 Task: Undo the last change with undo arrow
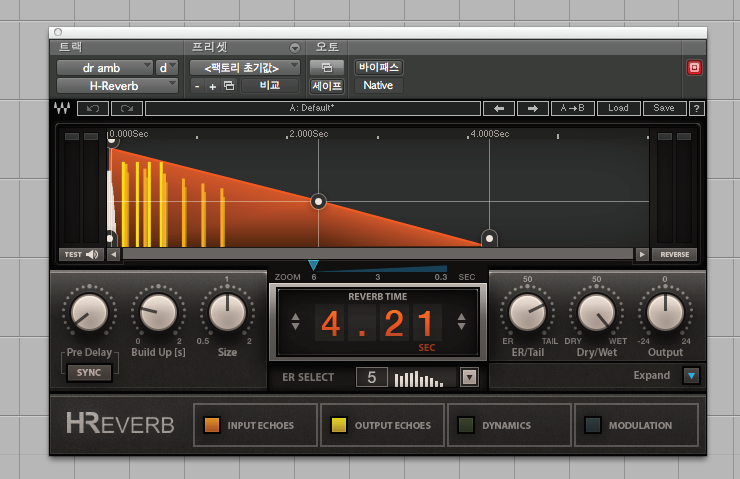point(92,109)
